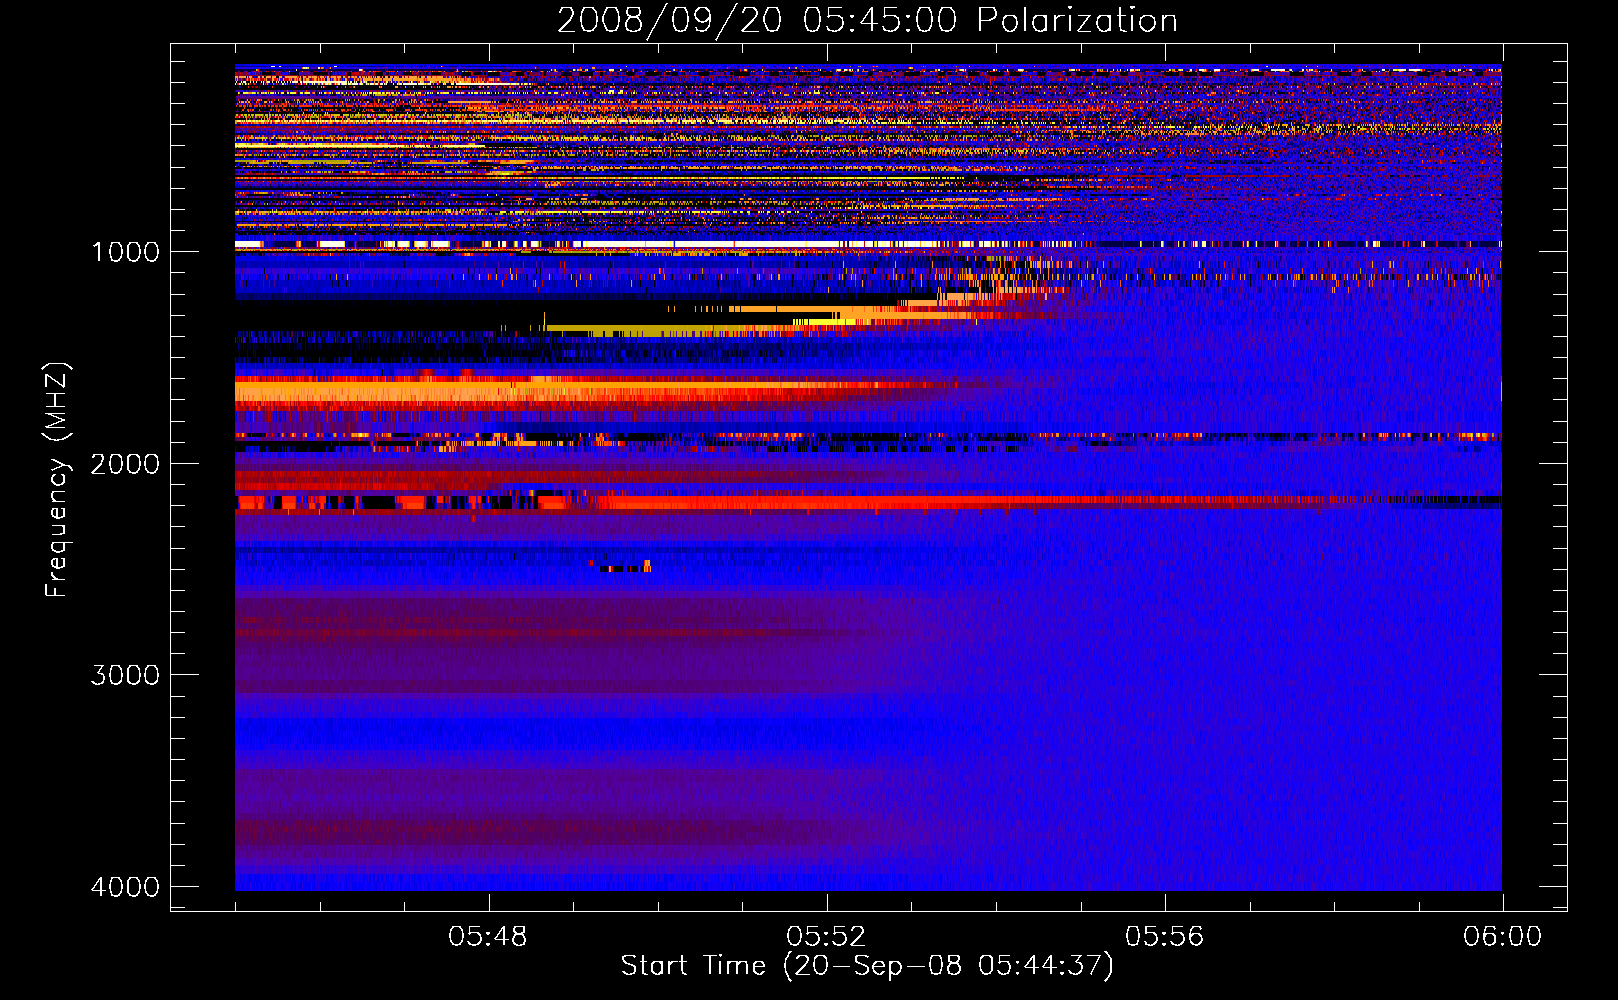
Task: Select the 4000 frequency tick label
Action: click(x=126, y=887)
